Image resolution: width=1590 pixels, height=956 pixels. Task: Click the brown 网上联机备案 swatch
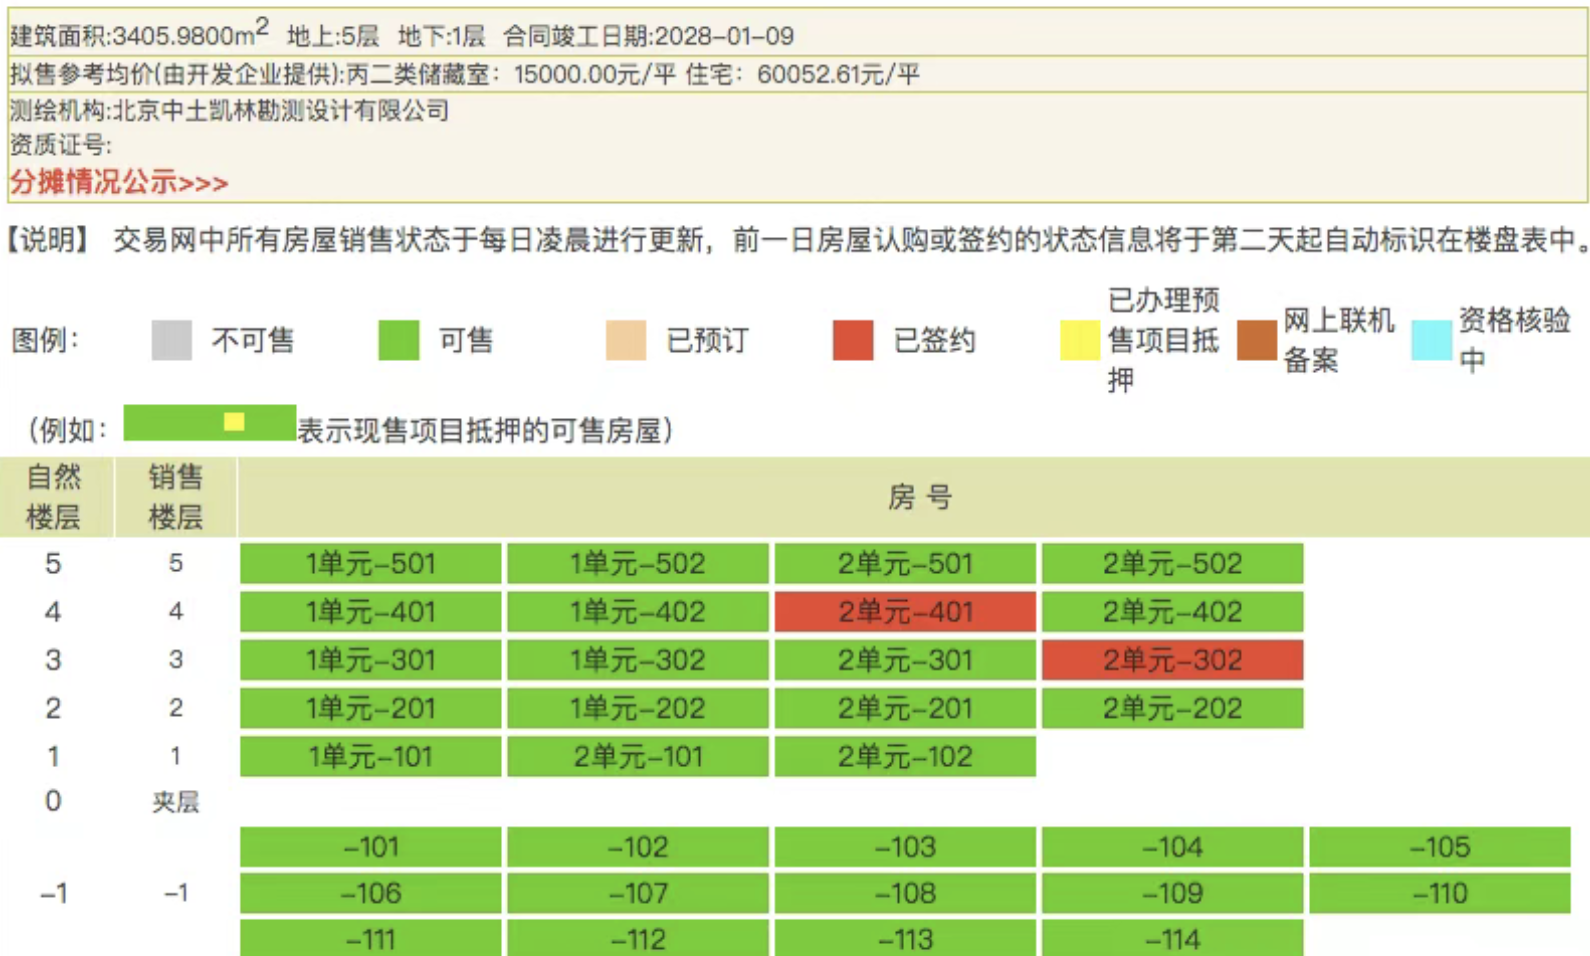point(1256,340)
